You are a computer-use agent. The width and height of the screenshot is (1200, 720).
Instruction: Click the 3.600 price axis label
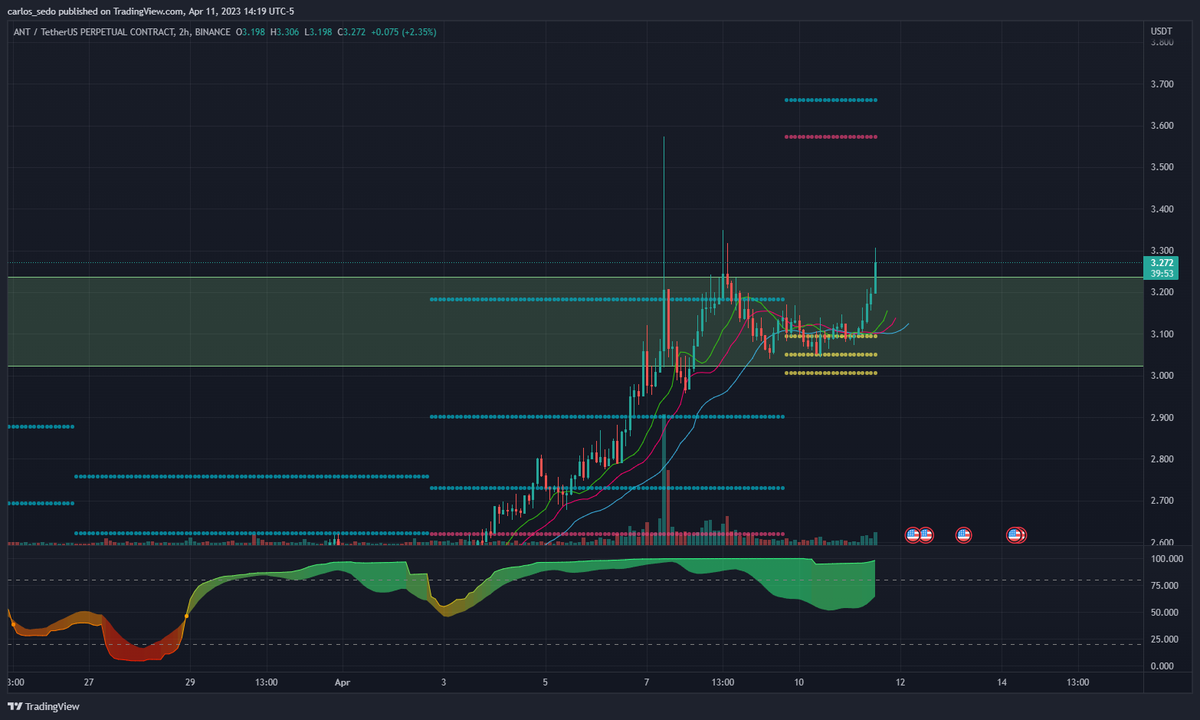click(x=1161, y=126)
